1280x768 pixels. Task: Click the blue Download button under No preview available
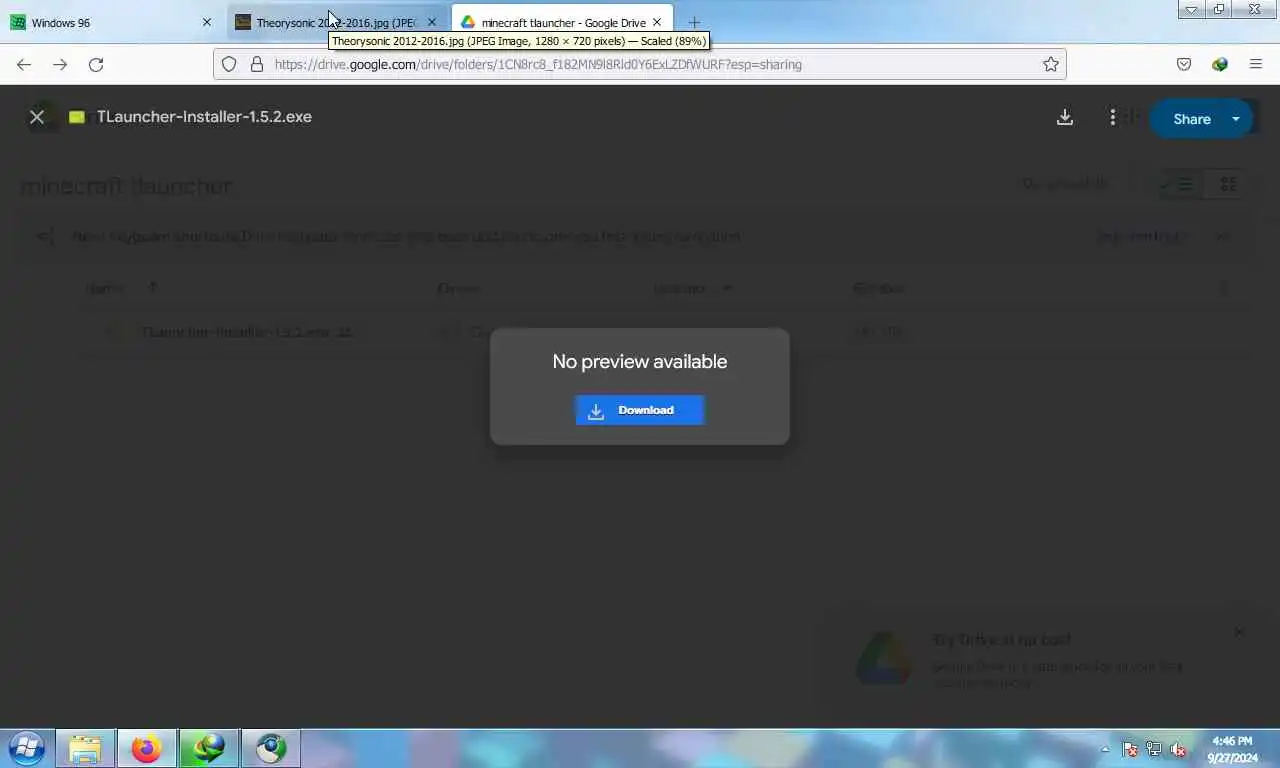[x=640, y=410]
